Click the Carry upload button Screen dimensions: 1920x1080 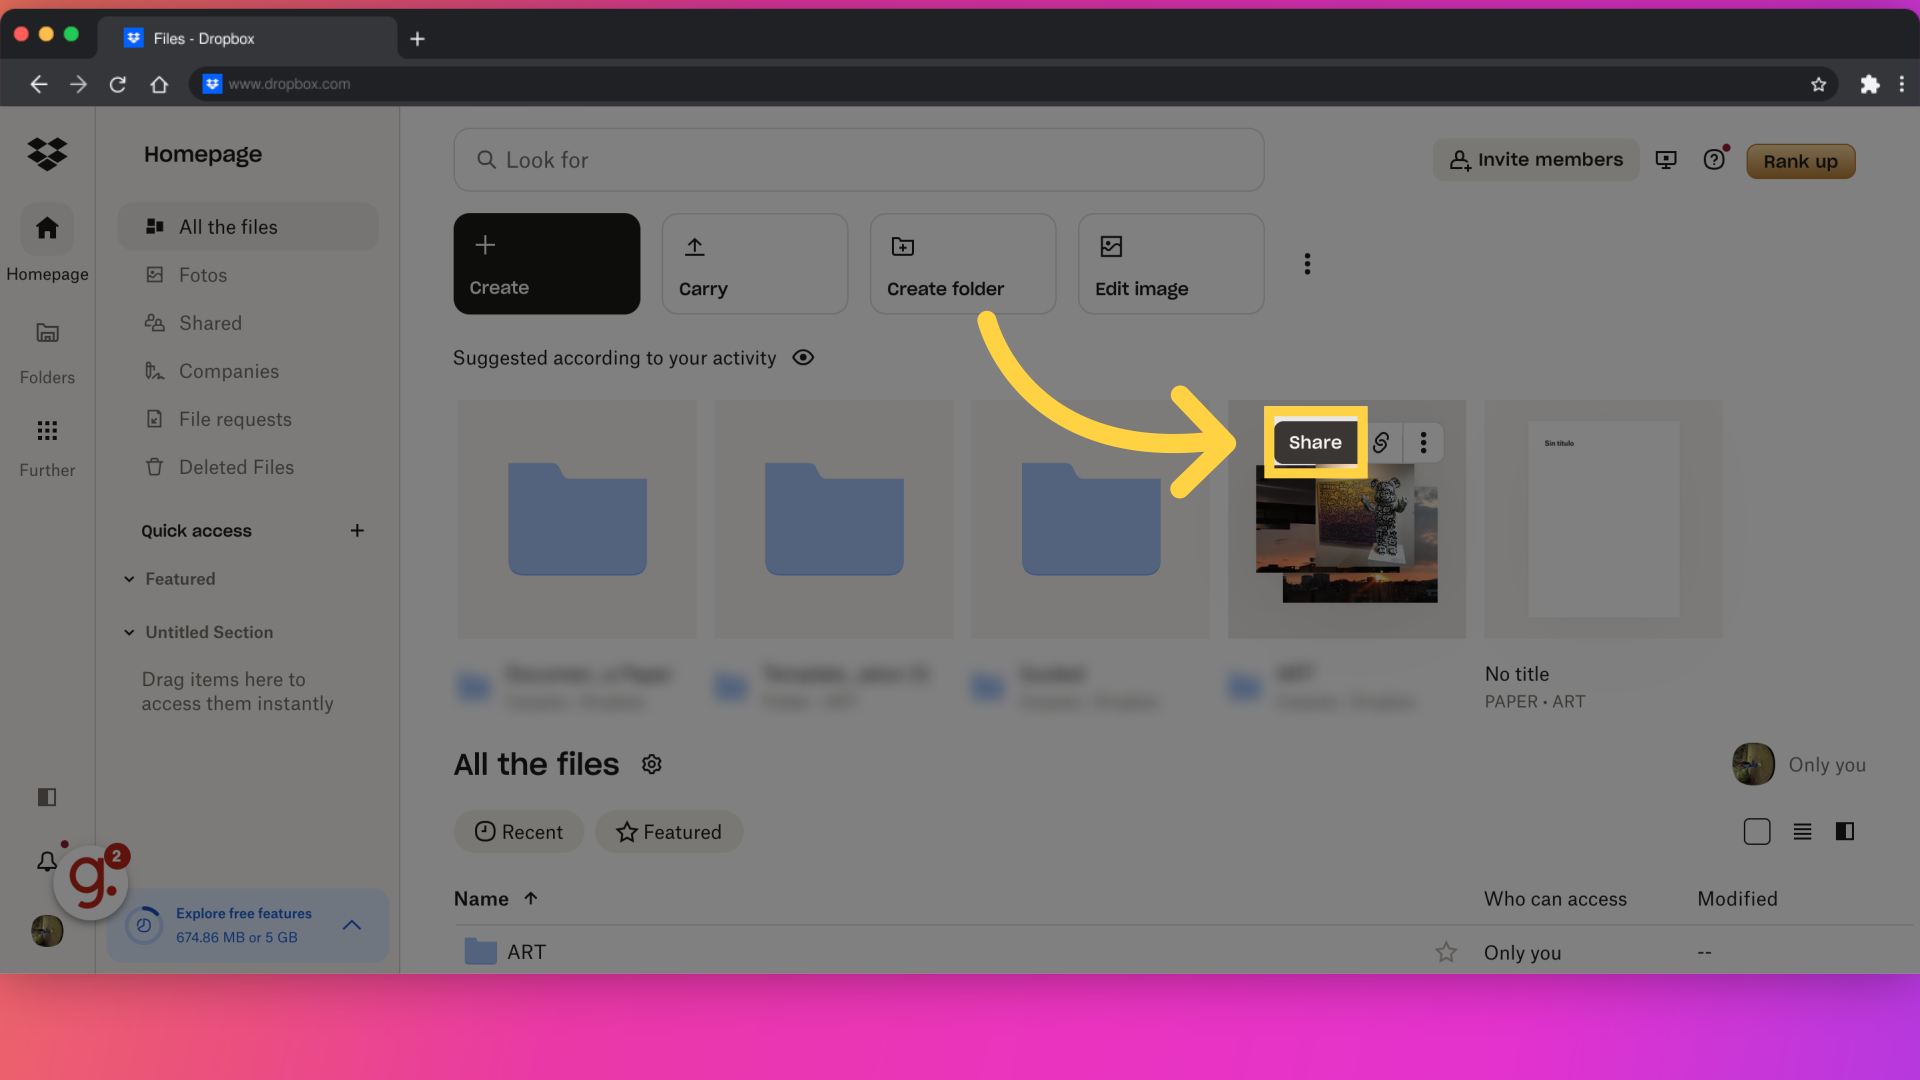click(x=755, y=264)
